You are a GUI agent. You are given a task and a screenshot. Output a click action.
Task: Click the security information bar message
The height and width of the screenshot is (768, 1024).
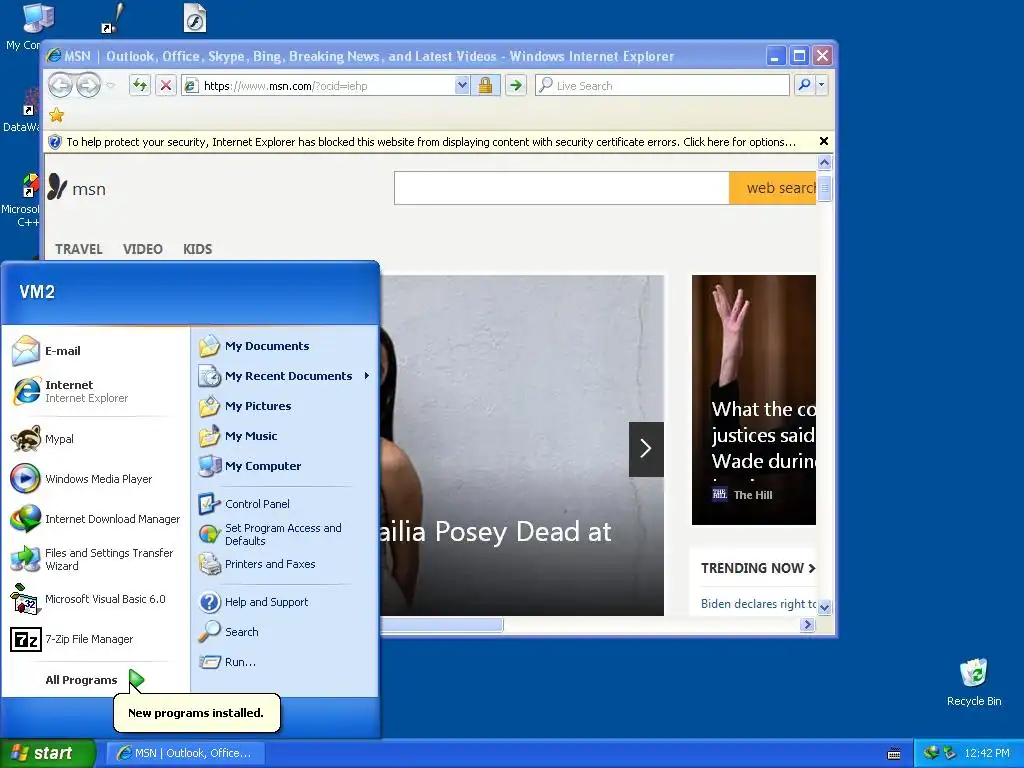[430, 142]
